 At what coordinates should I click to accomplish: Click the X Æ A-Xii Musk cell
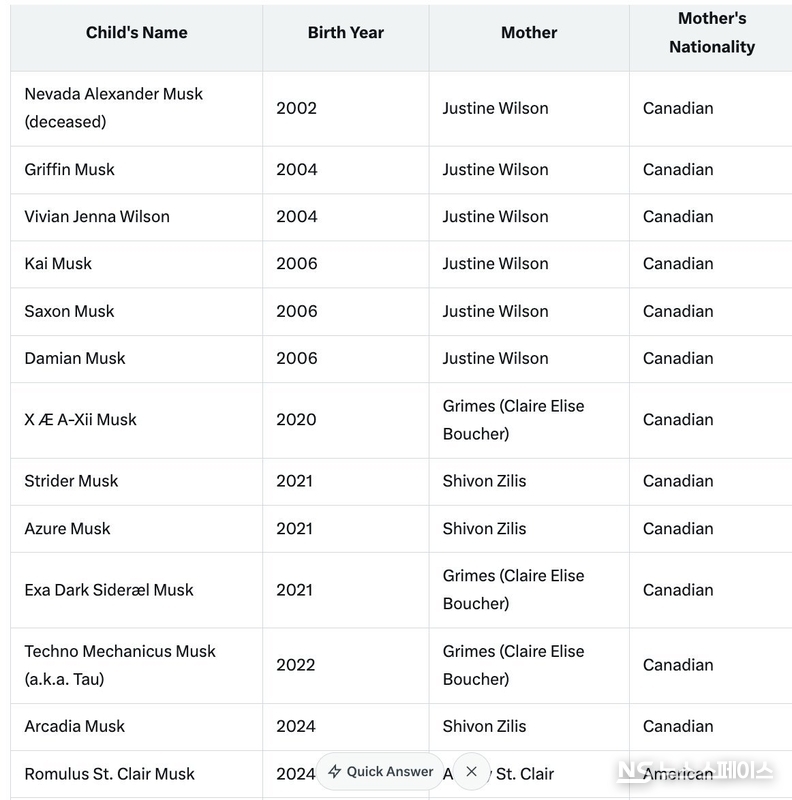click(x=81, y=420)
